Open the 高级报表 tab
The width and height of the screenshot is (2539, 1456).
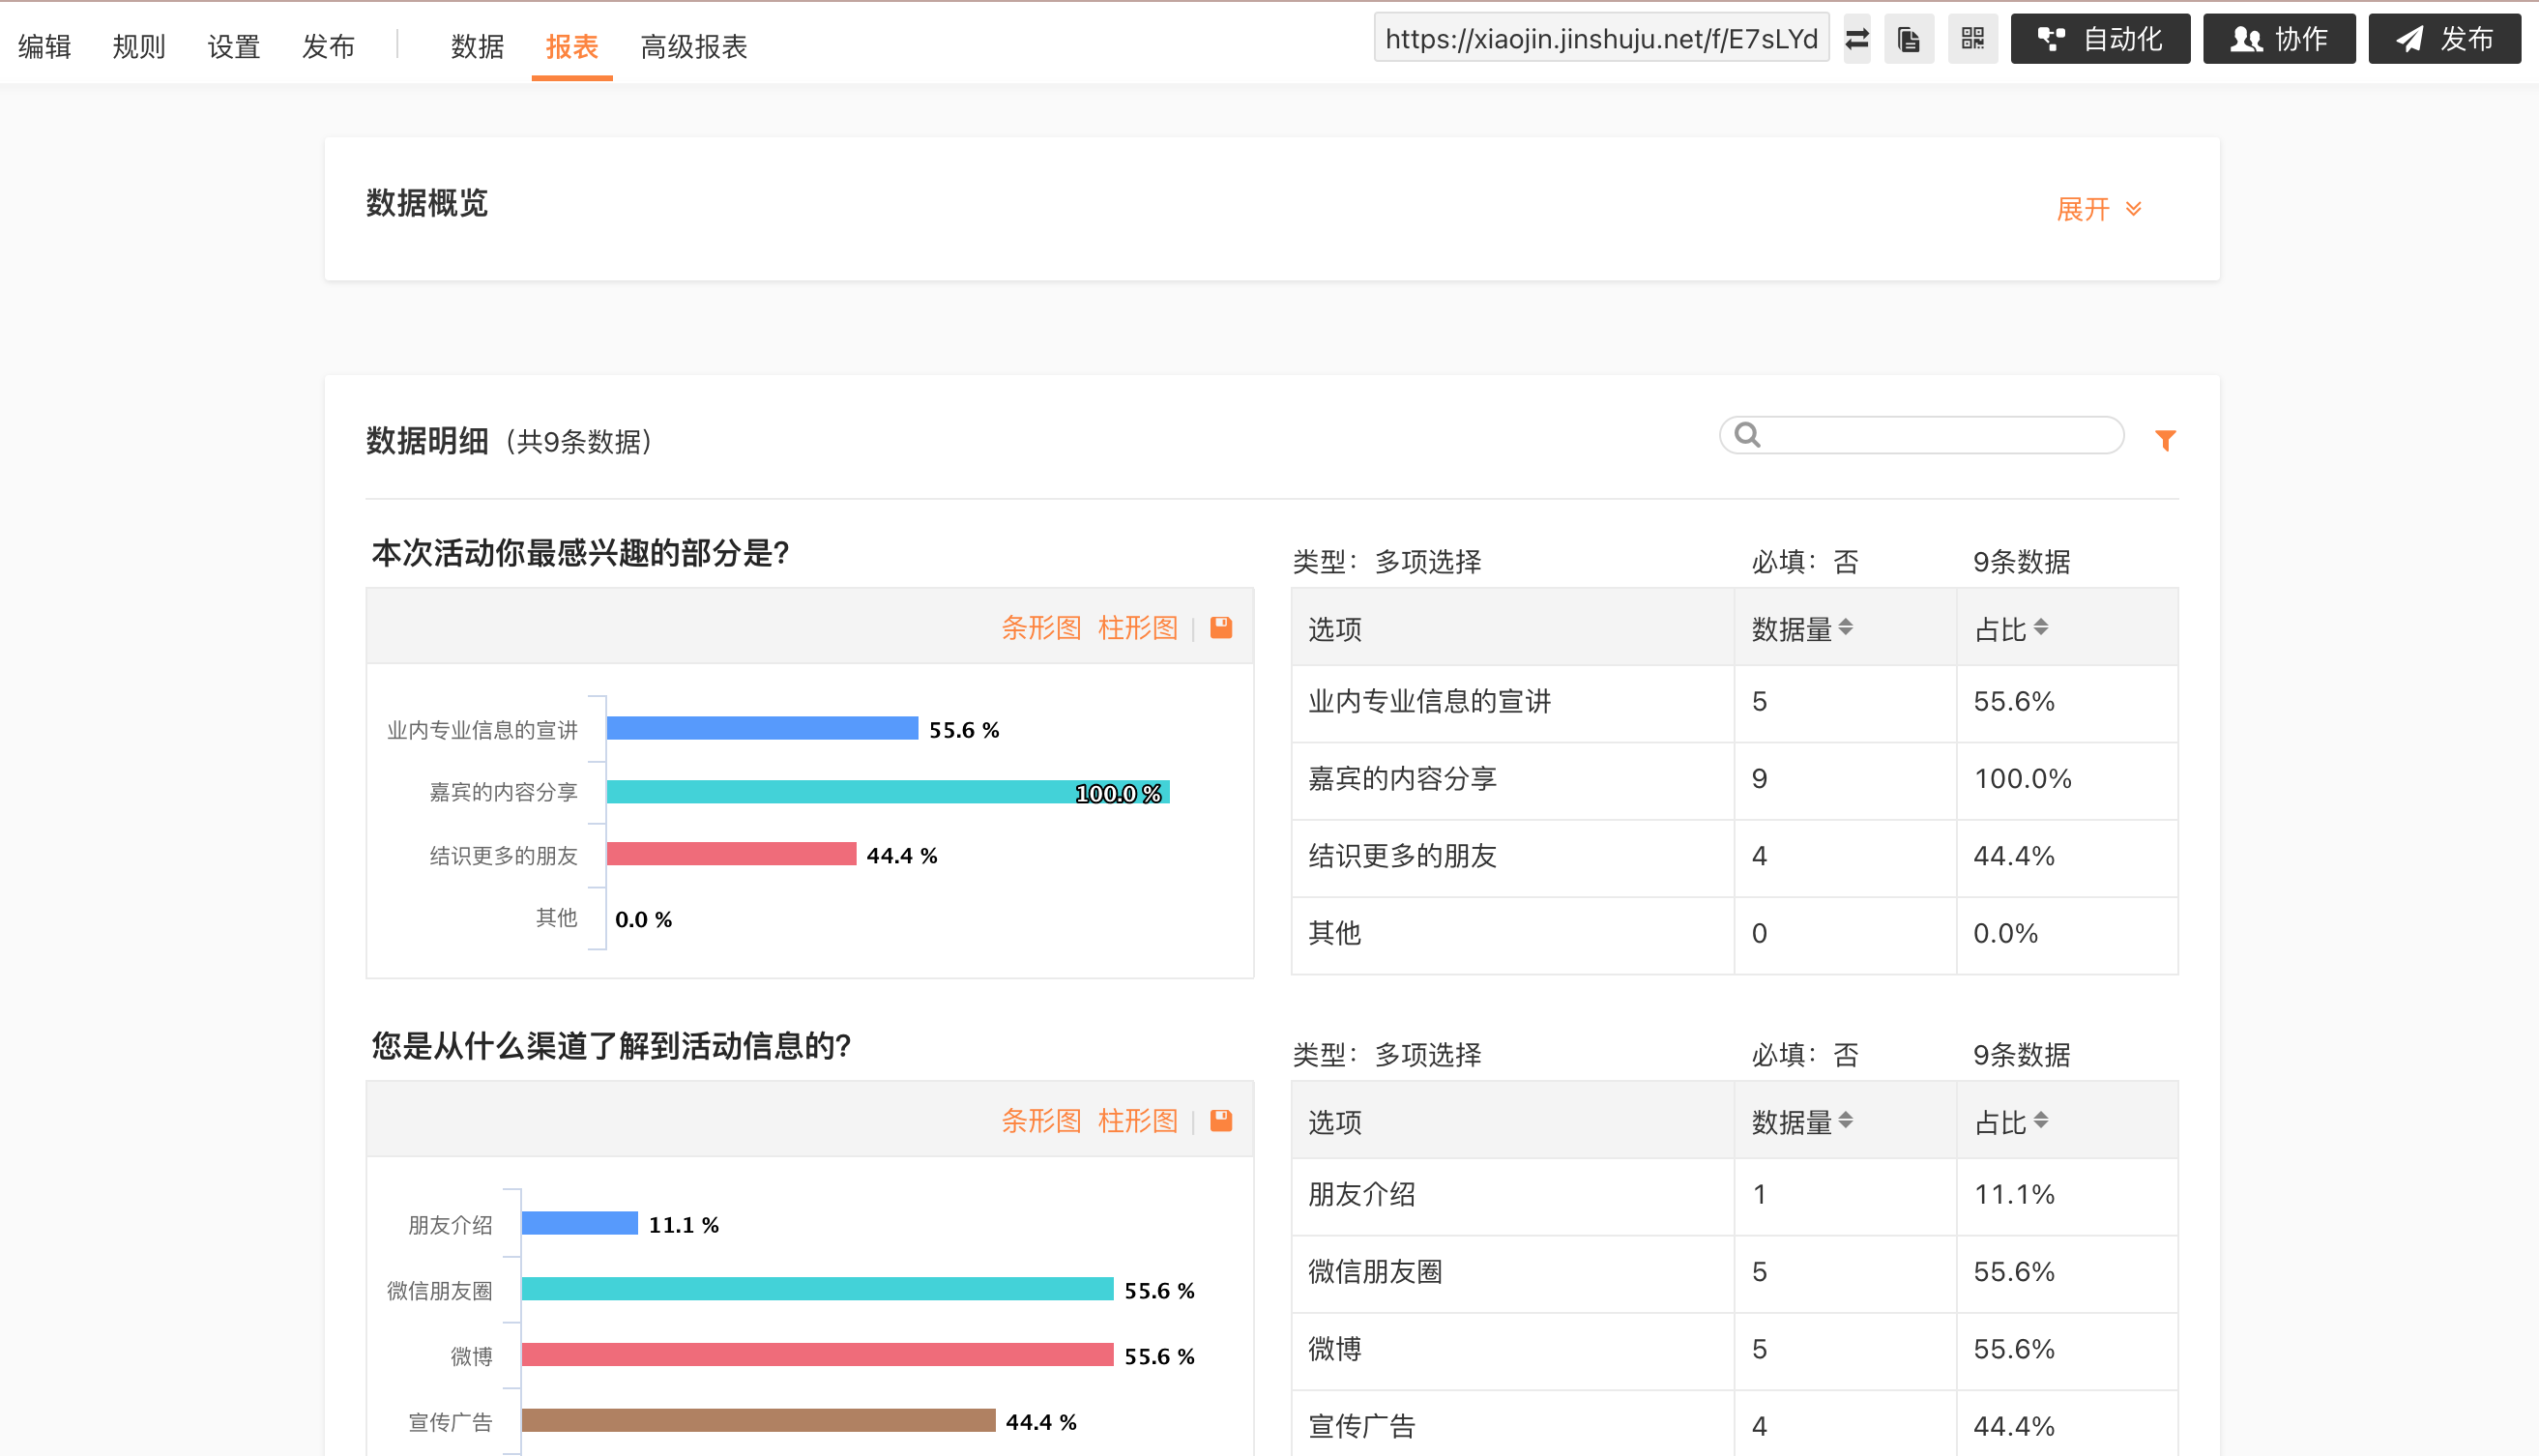(x=694, y=46)
